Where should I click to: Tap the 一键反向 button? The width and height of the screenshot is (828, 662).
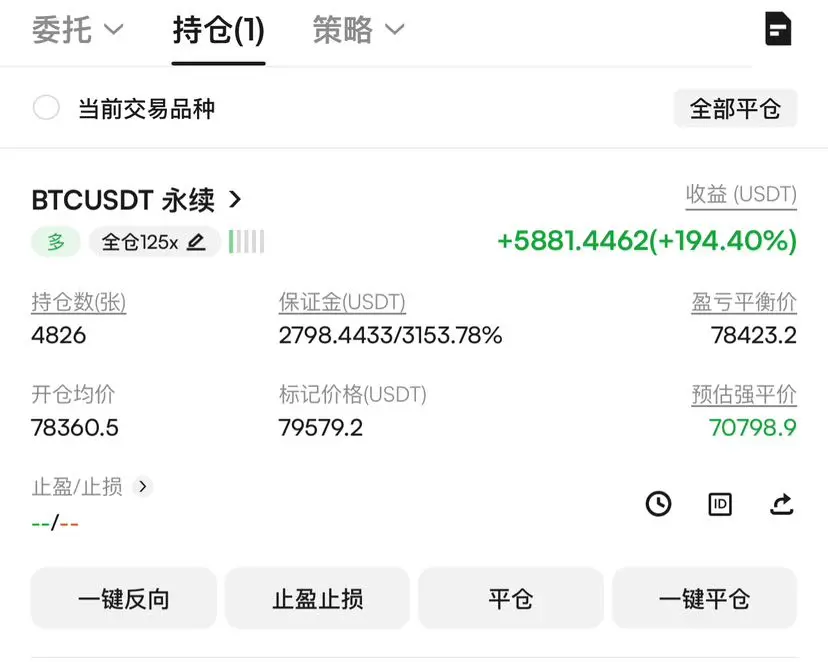(x=124, y=599)
